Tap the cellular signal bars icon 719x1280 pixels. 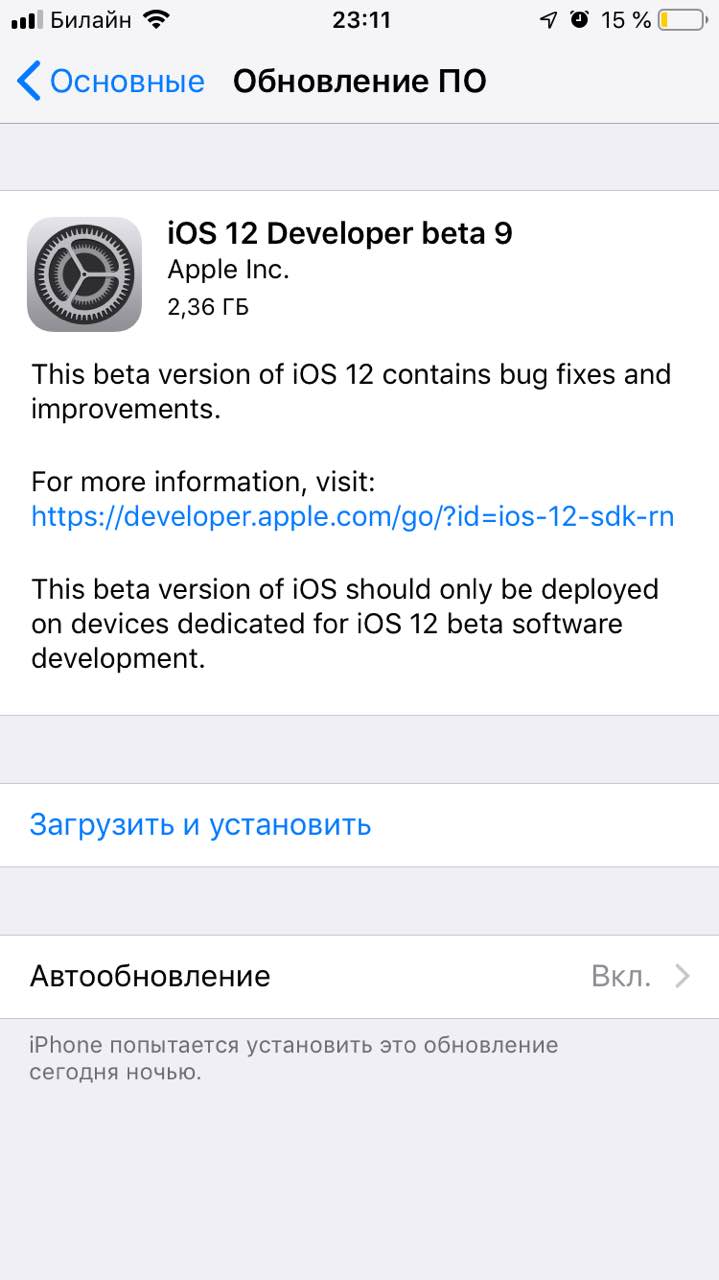pyautogui.click(x=27, y=21)
